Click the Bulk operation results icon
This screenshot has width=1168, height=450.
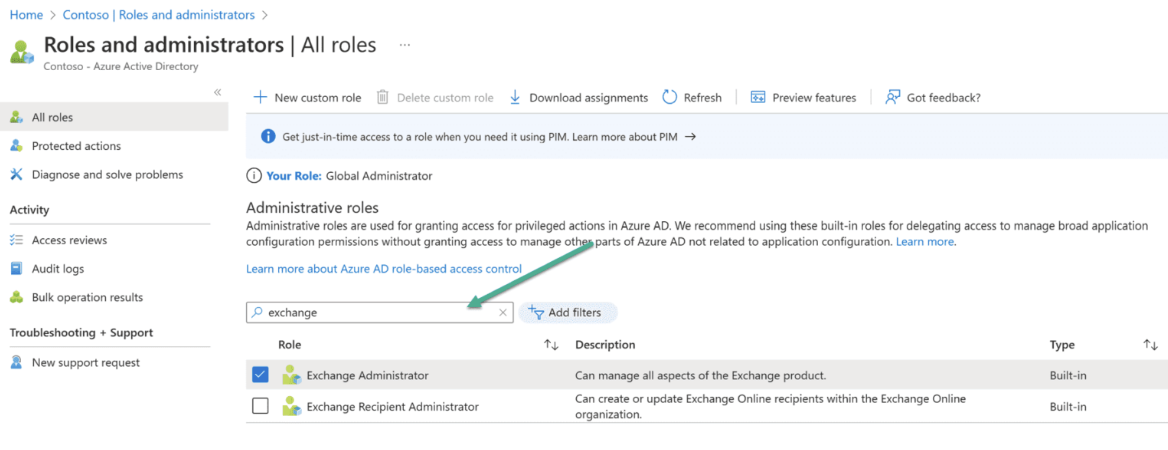click(16, 297)
